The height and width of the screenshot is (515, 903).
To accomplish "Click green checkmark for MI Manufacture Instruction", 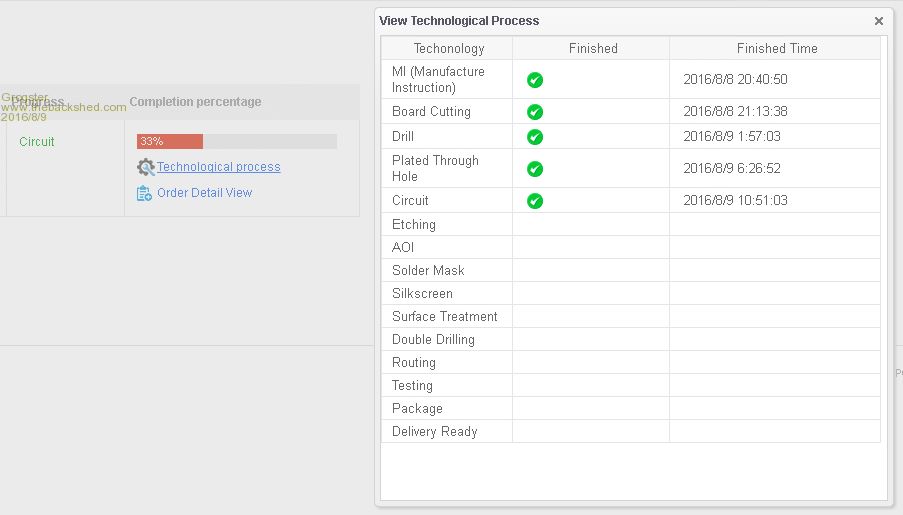I will click(535, 80).
